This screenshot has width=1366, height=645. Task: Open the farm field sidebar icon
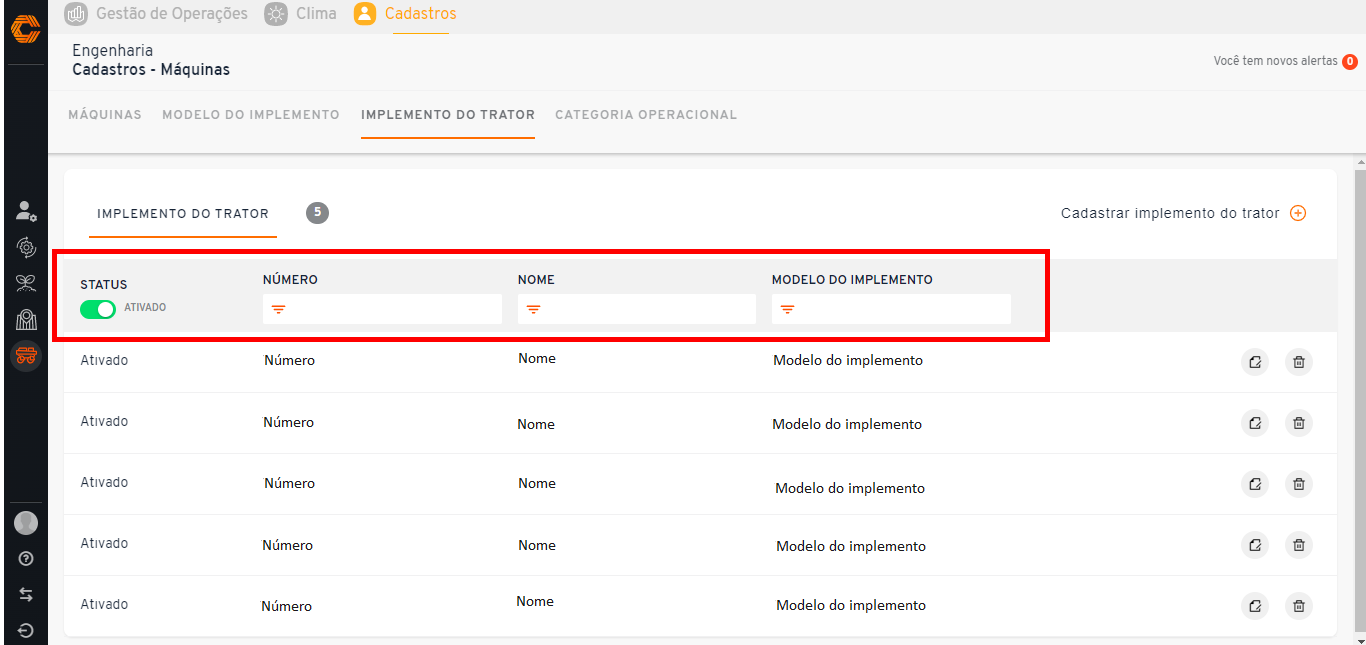26,319
